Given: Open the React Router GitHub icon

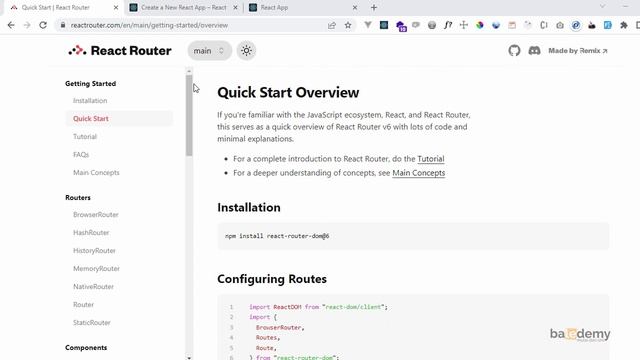Looking at the screenshot, I should [514, 51].
